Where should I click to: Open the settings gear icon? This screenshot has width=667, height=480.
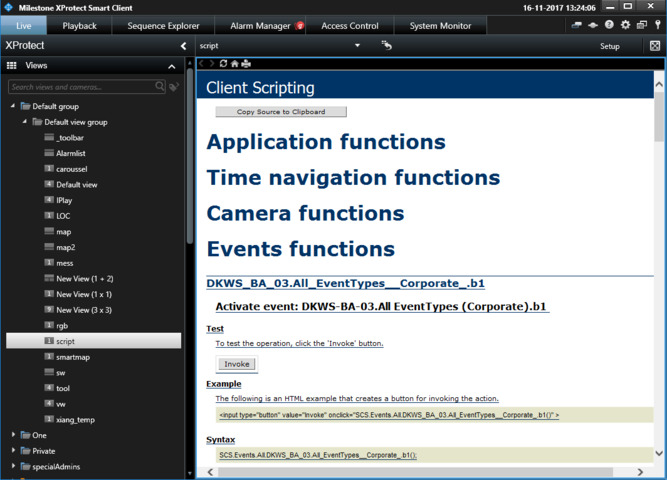(626, 25)
